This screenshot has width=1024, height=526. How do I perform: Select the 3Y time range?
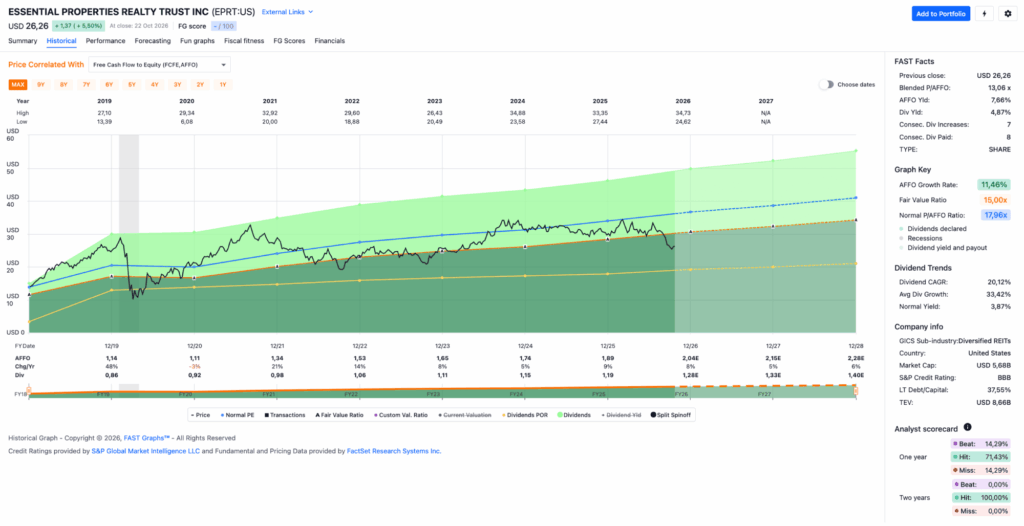178,84
